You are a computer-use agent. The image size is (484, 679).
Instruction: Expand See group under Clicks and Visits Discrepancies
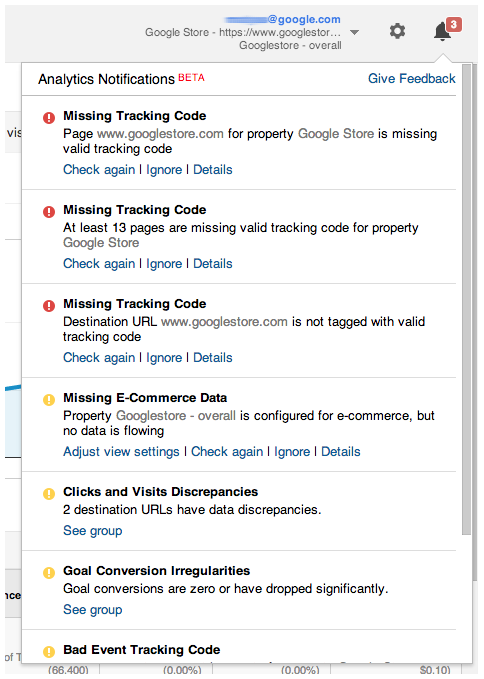93,531
